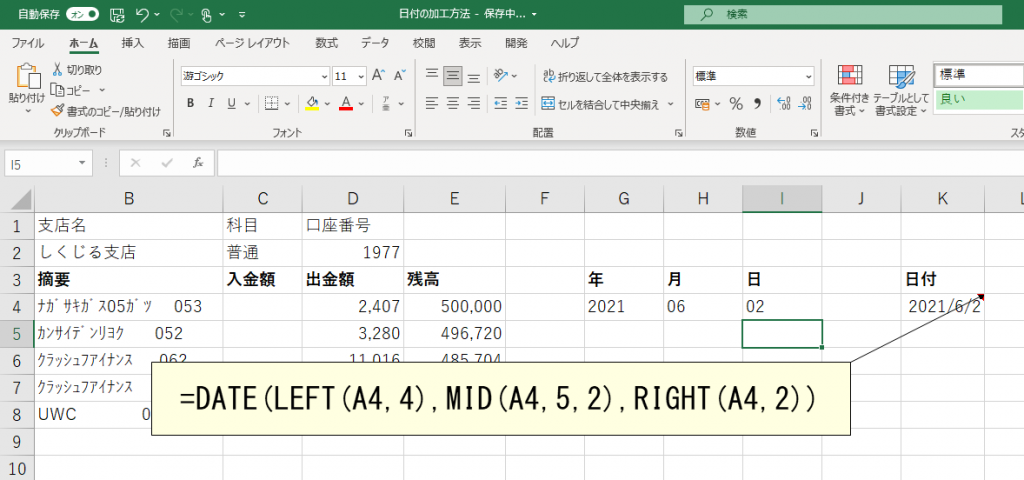Image resolution: width=1024 pixels, height=480 pixels.
Task: Open the 条件付き書式 conditional formatting menu
Action: [849, 89]
